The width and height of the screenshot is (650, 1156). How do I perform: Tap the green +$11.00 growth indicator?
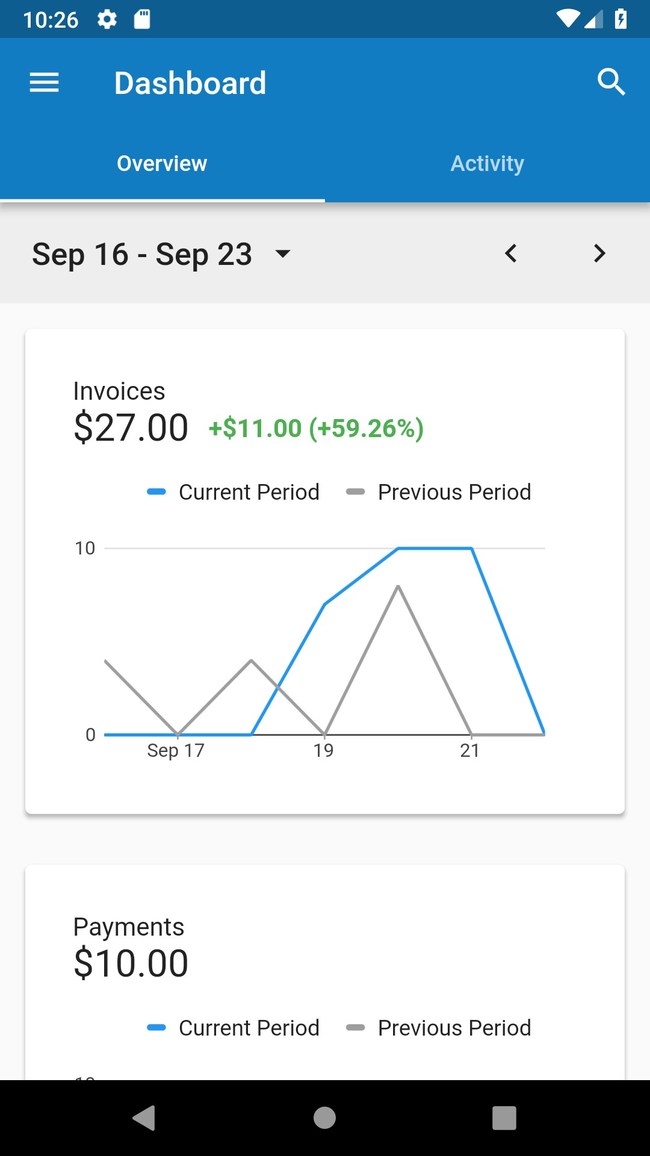(x=315, y=428)
